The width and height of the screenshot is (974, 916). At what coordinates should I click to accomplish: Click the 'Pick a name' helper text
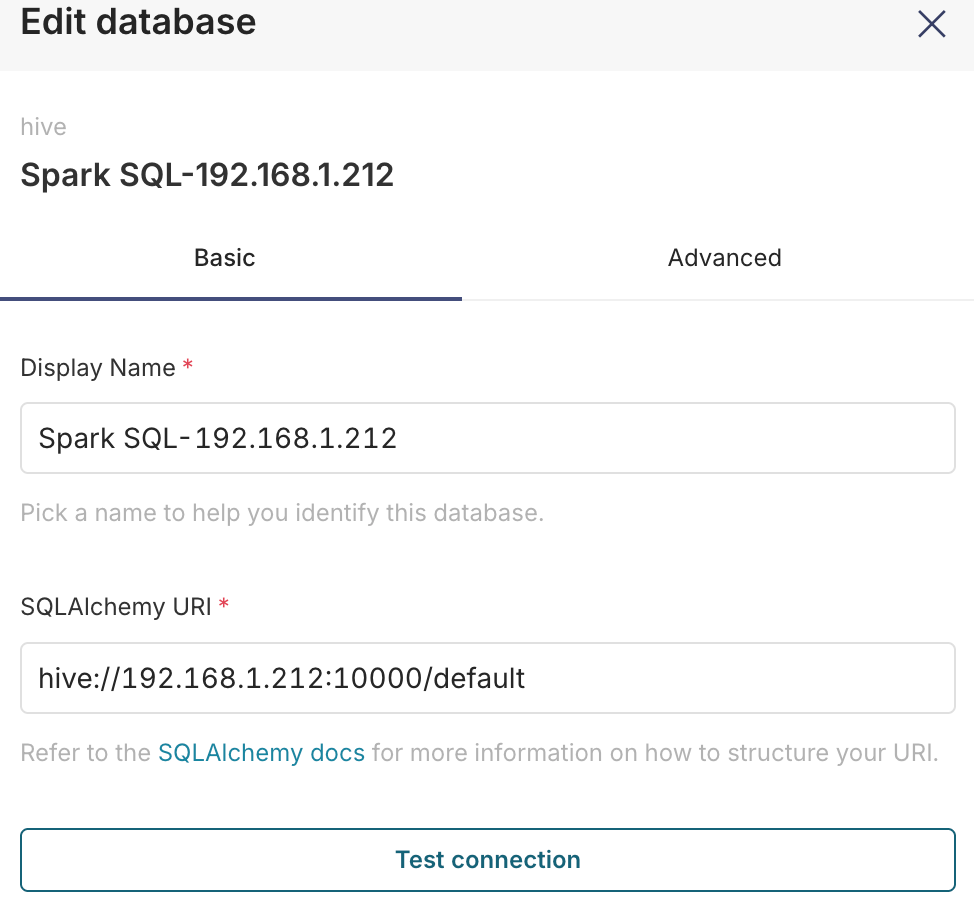[282, 514]
